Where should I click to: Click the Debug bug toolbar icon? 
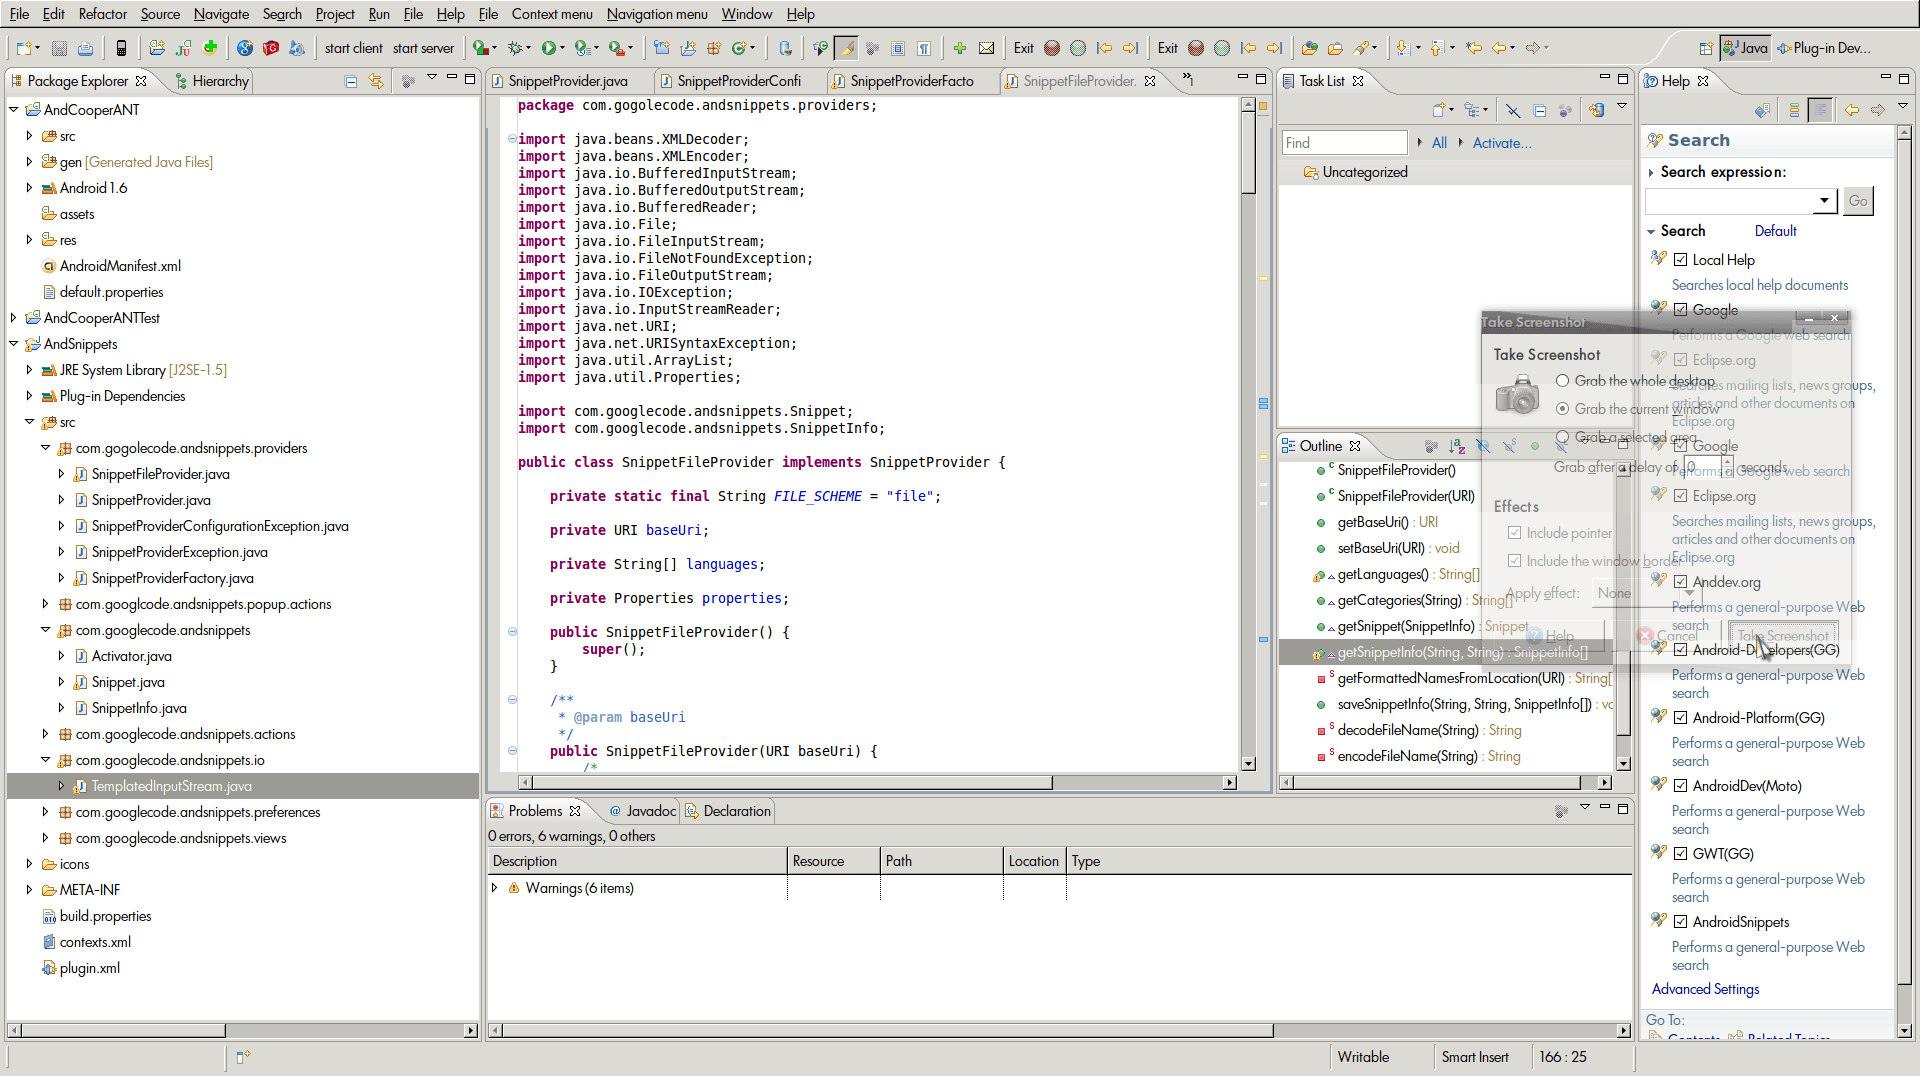[x=517, y=48]
